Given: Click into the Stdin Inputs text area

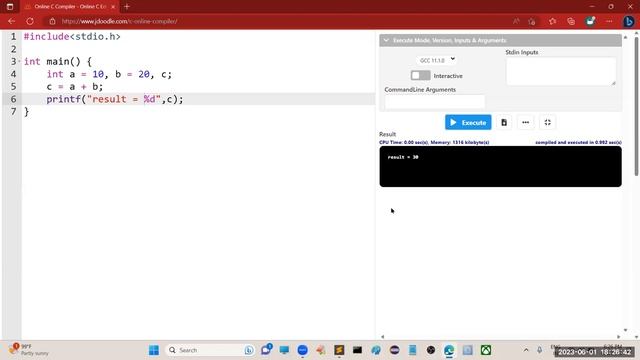Looking at the screenshot, I should point(561,71).
